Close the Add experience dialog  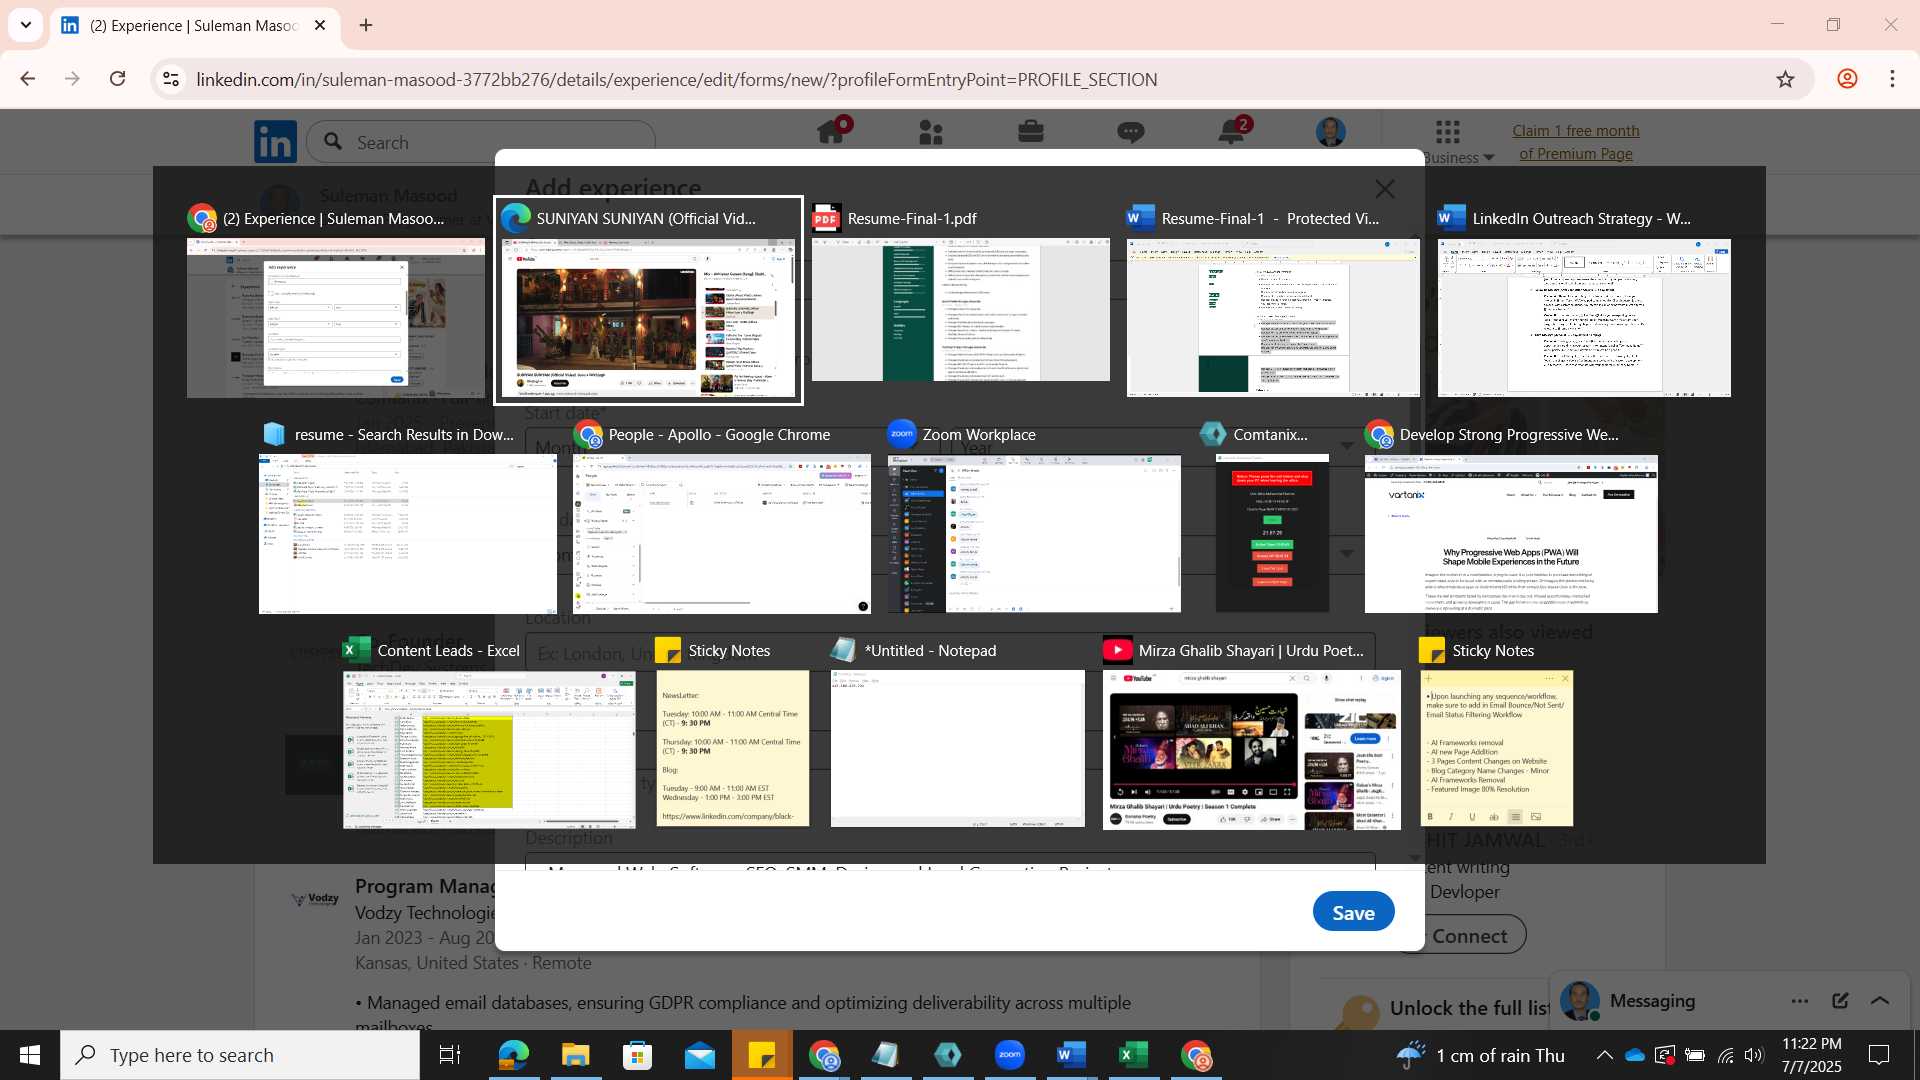(1385, 189)
